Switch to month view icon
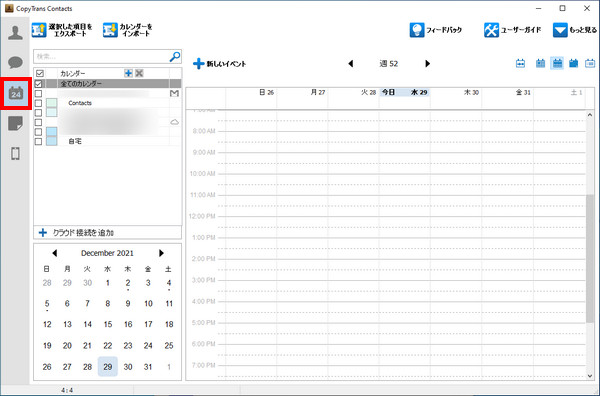Screen dimensions: 600x396 [573, 63]
